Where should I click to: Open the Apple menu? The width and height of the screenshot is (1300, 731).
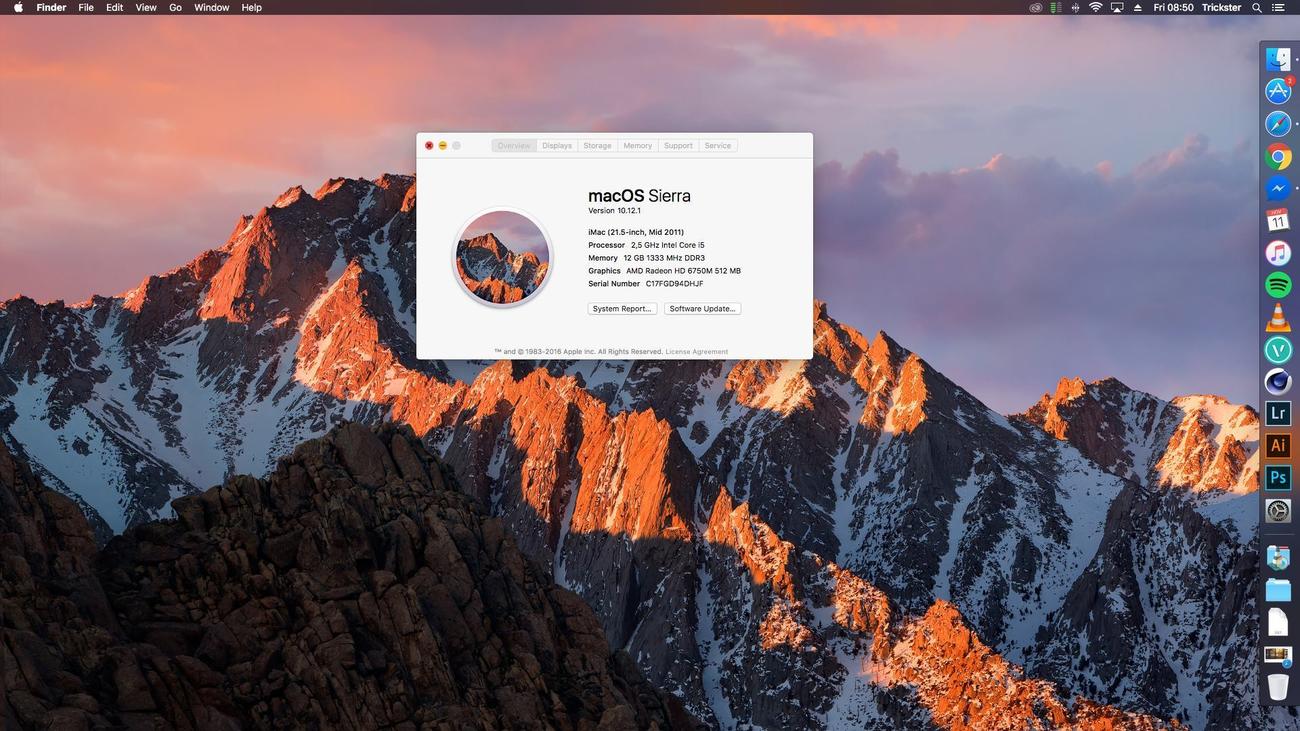[18, 7]
